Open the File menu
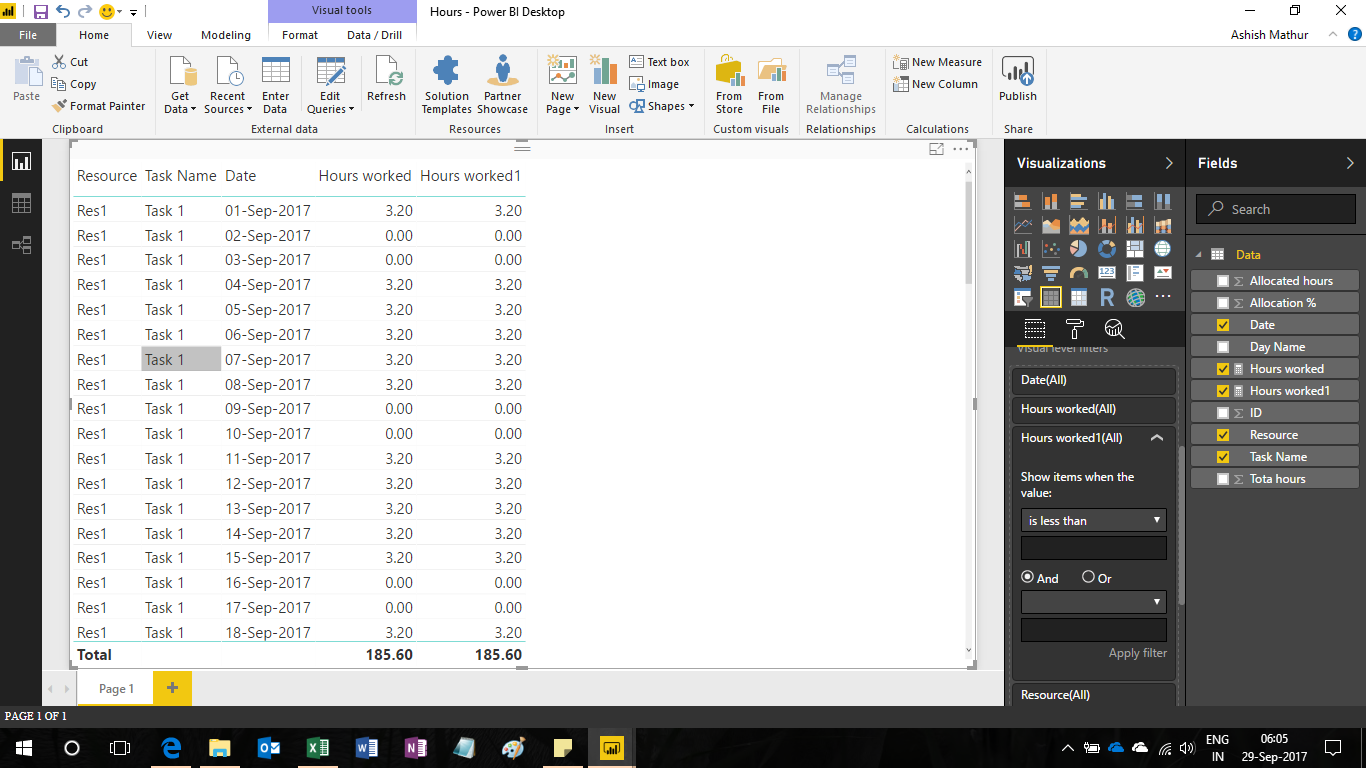 coord(27,35)
